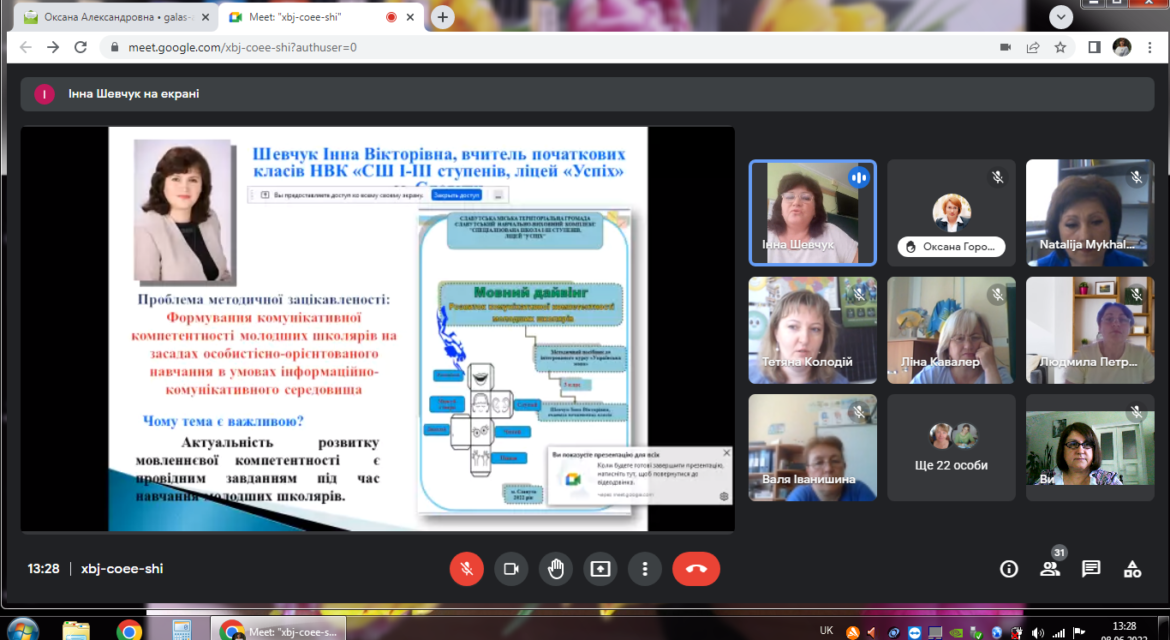Click the volume icon in system tray
The width and height of the screenshot is (1170, 640).
click(x=1038, y=633)
